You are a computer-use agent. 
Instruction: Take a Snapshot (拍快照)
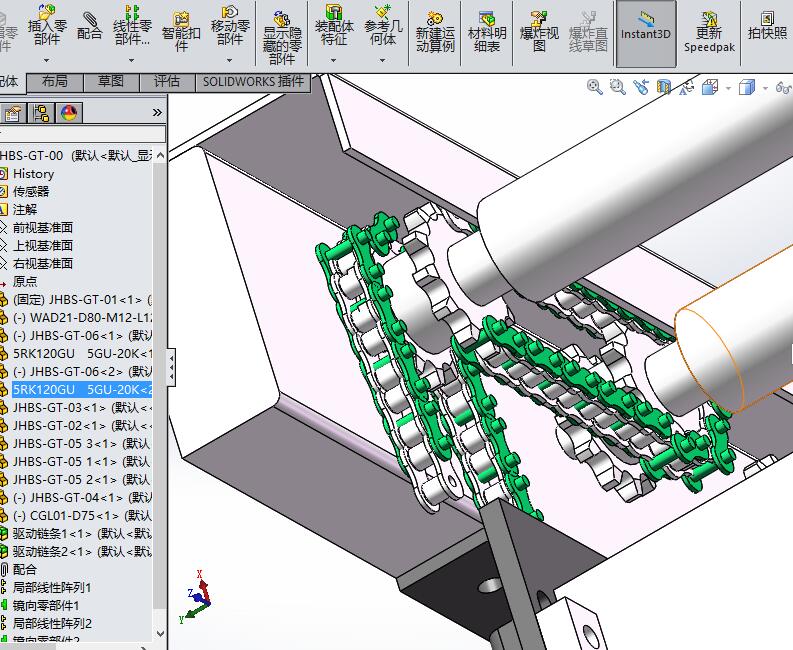coord(767,26)
